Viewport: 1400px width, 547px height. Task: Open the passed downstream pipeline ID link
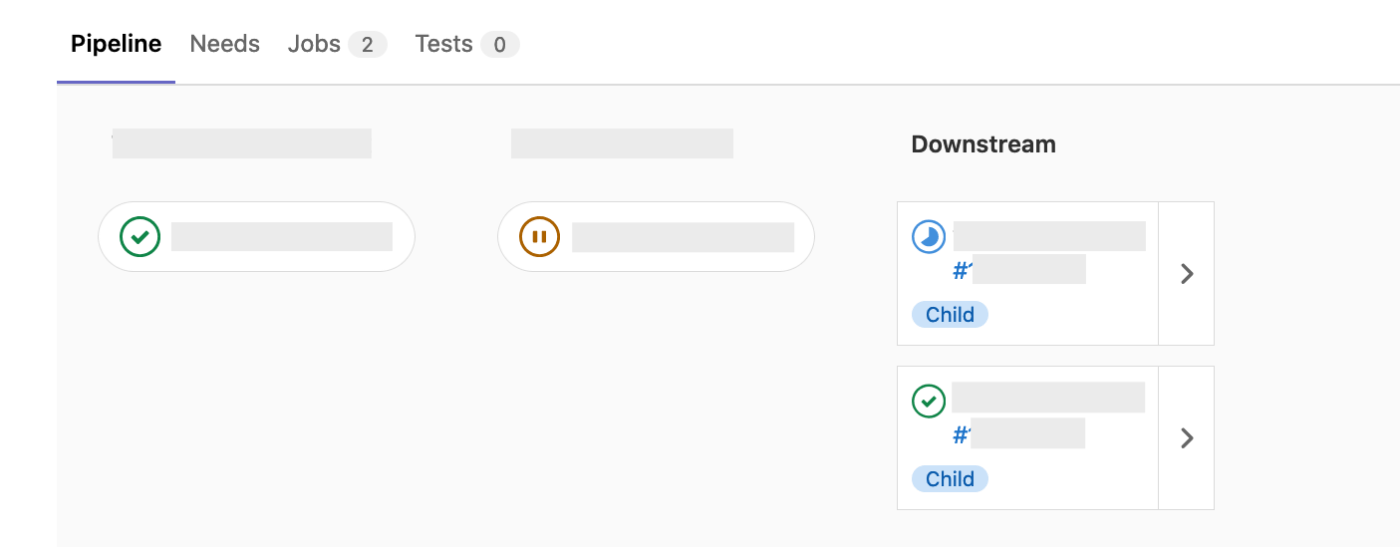[1018, 434]
